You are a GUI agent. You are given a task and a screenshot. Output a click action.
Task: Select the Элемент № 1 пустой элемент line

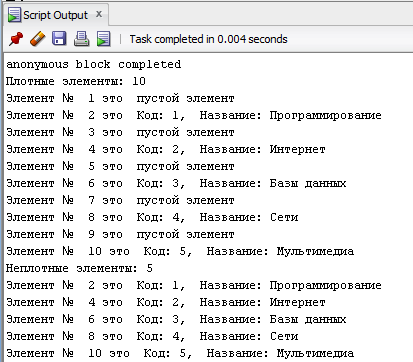[120, 98]
